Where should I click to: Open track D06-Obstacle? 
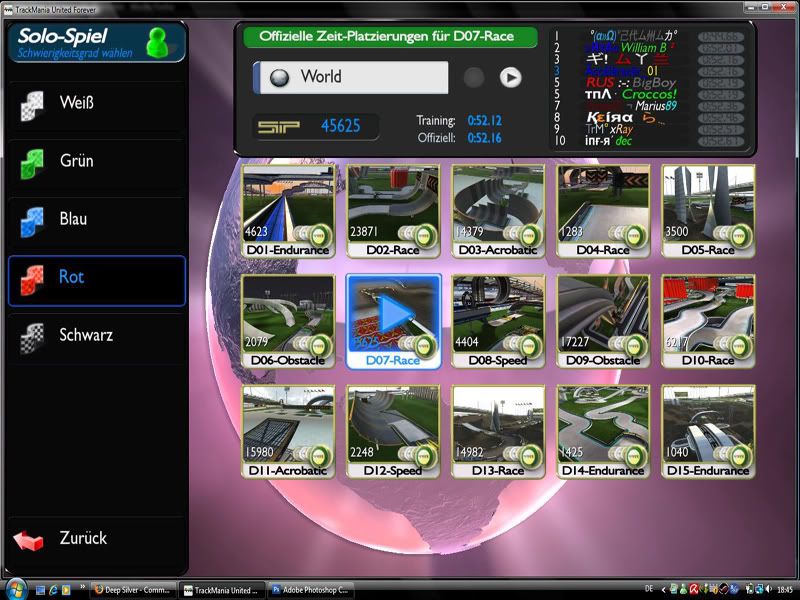pyautogui.click(x=288, y=321)
